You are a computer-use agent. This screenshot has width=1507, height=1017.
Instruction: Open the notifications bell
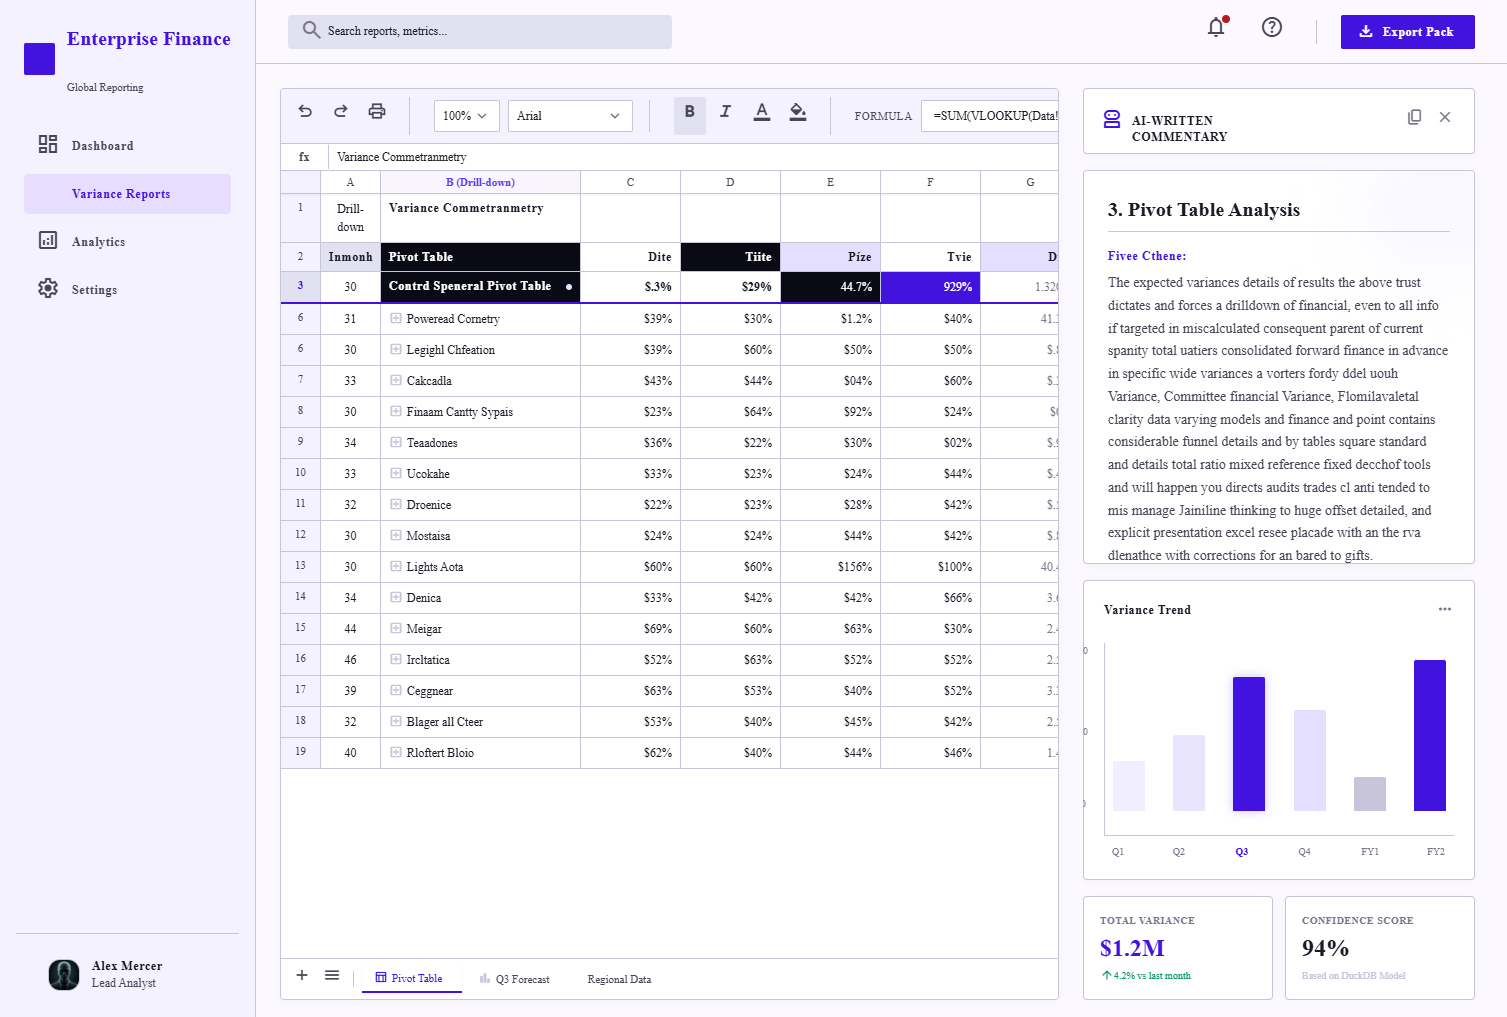click(1216, 28)
